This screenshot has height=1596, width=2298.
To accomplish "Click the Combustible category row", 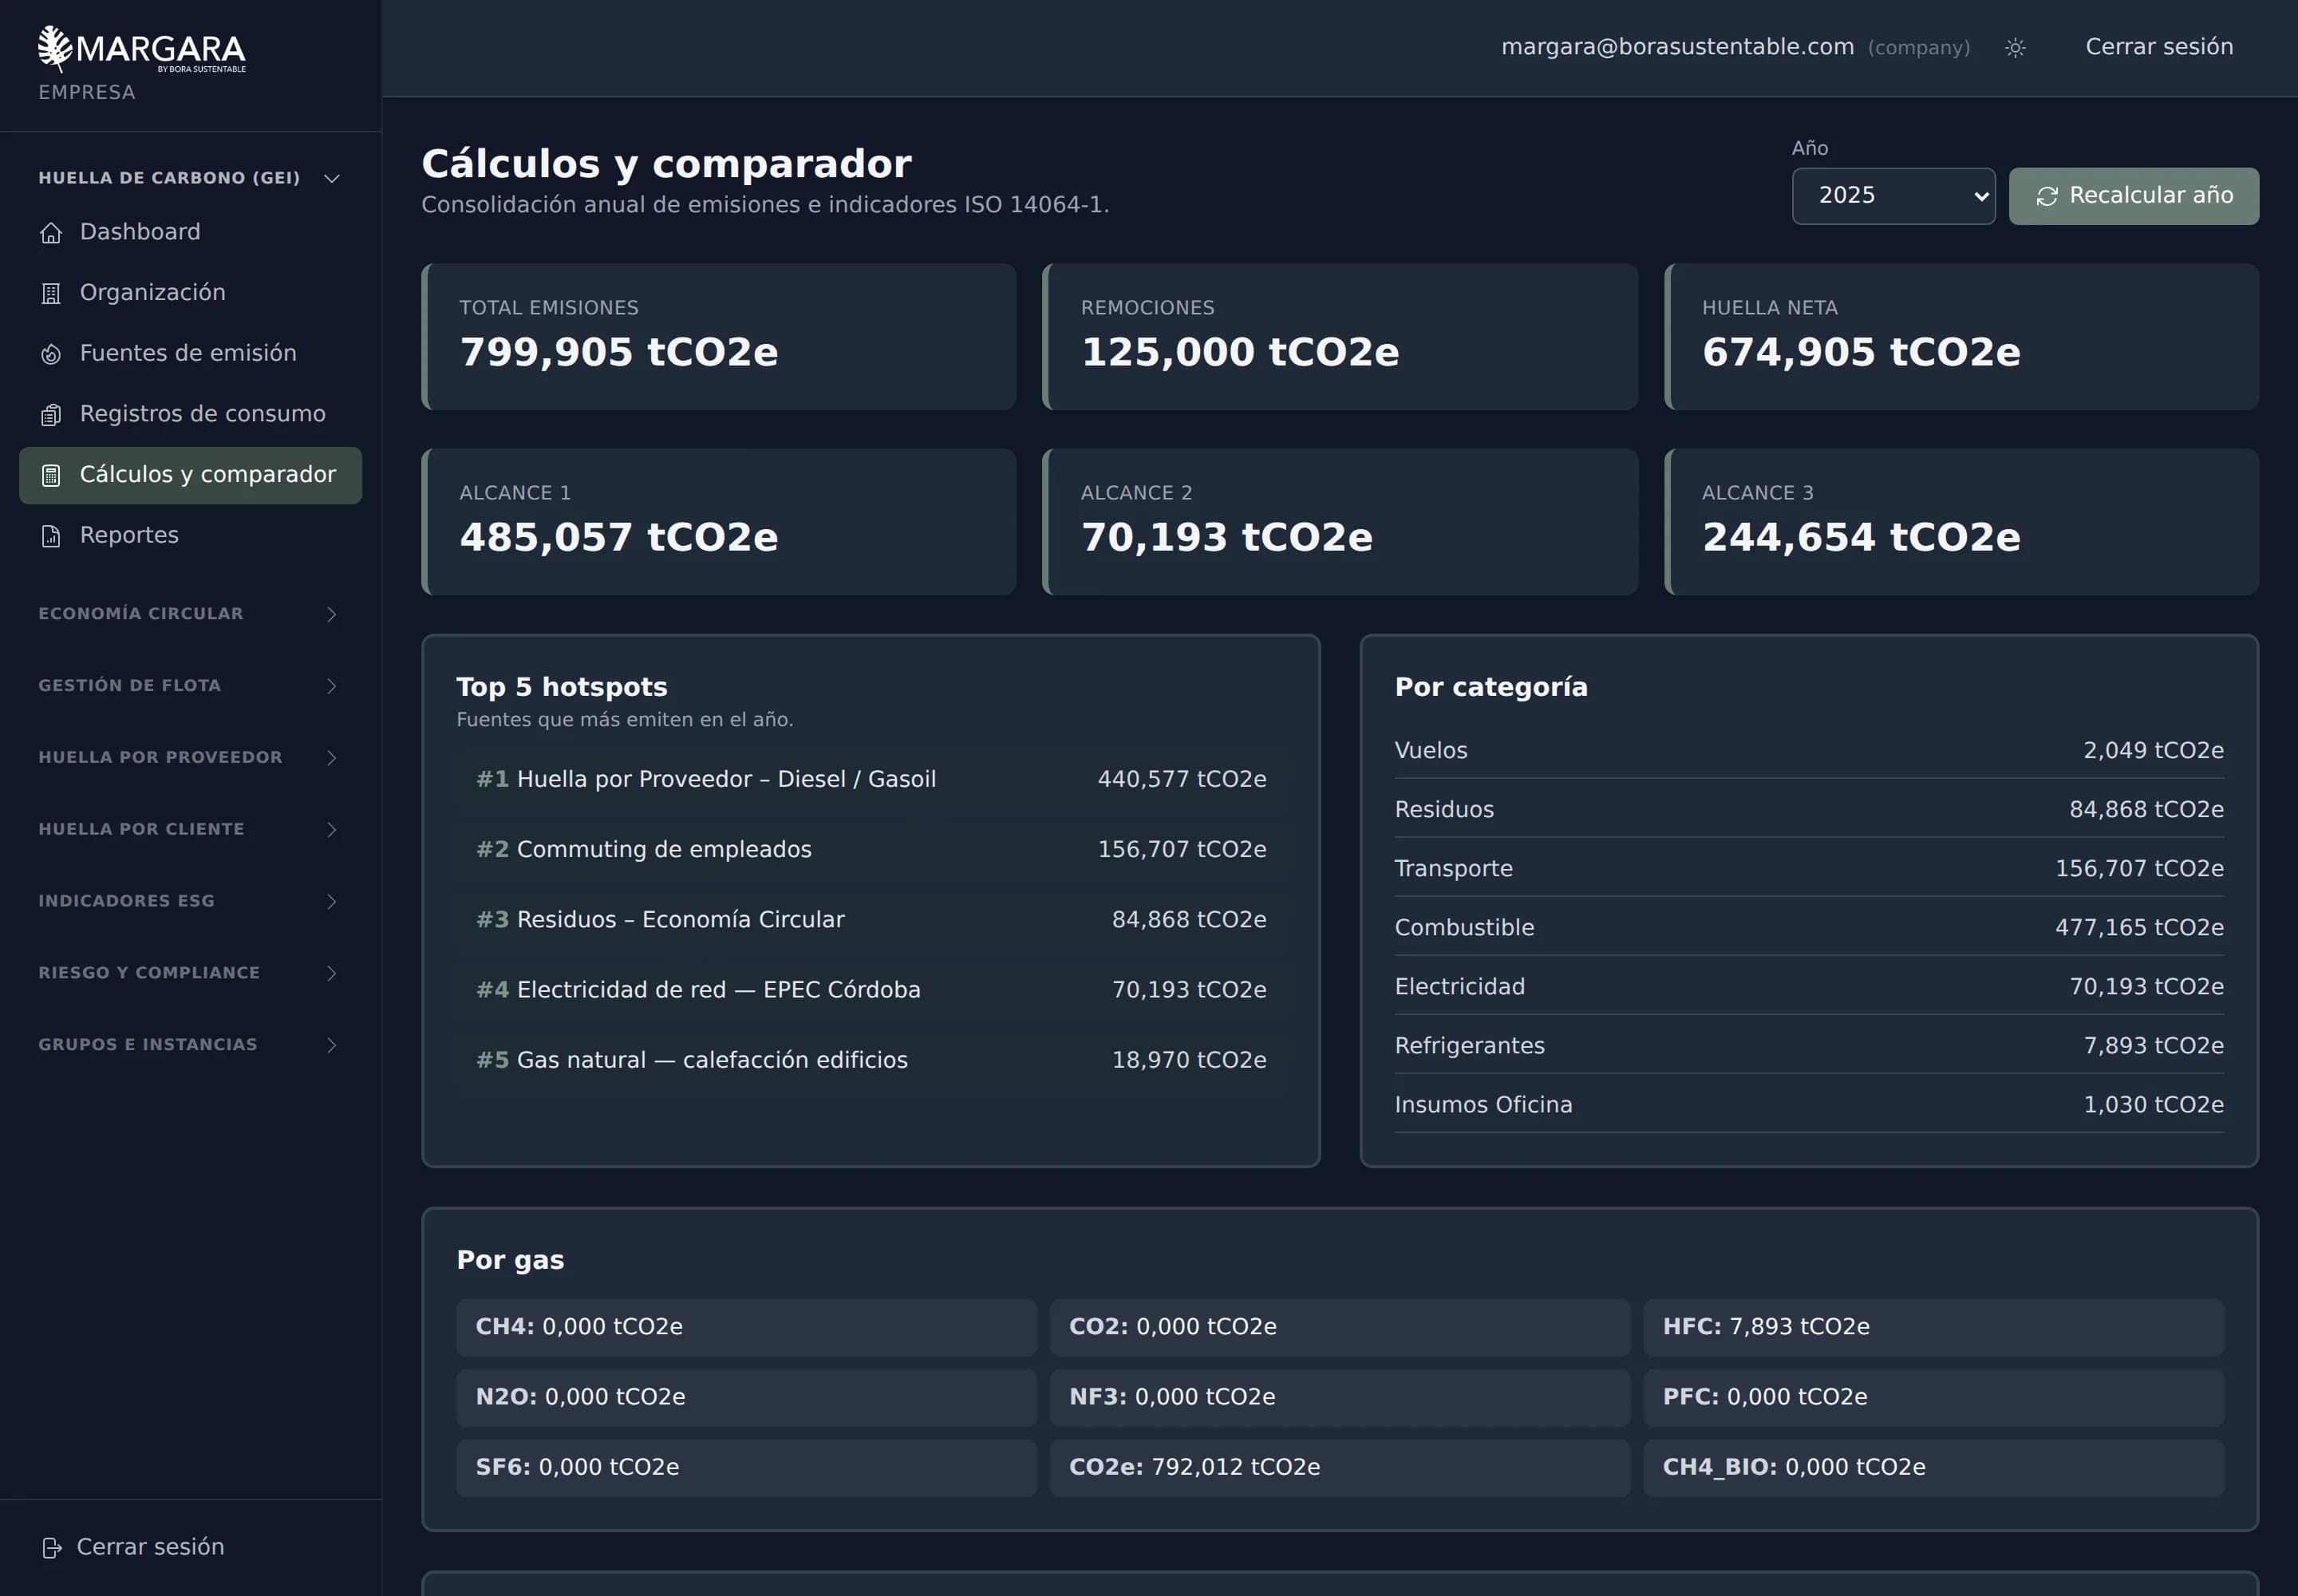I will [1809, 927].
